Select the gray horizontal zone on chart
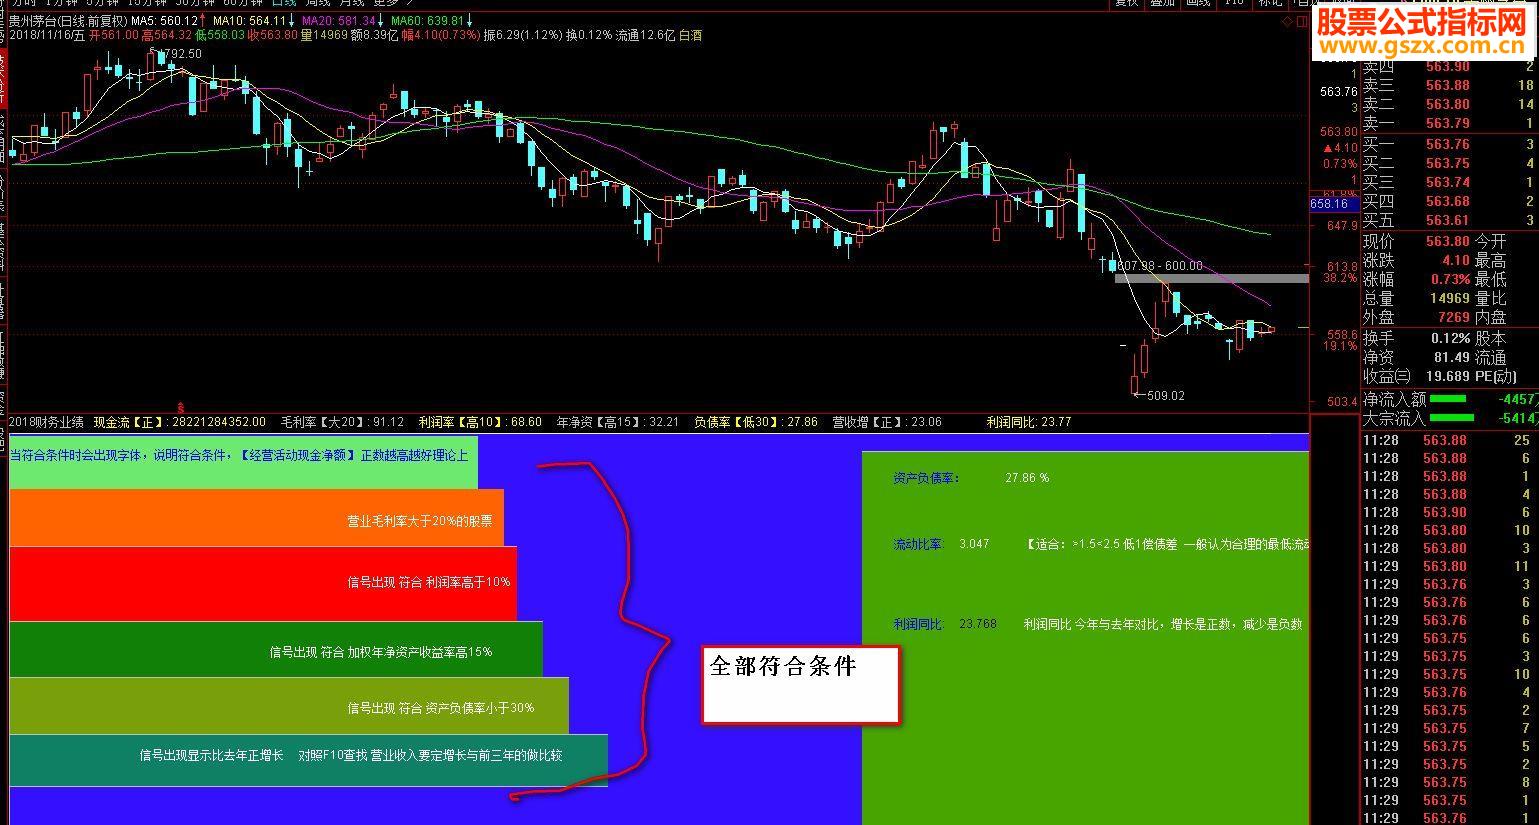This screenshot has height=825, width=1539. tap(1211, 279)
